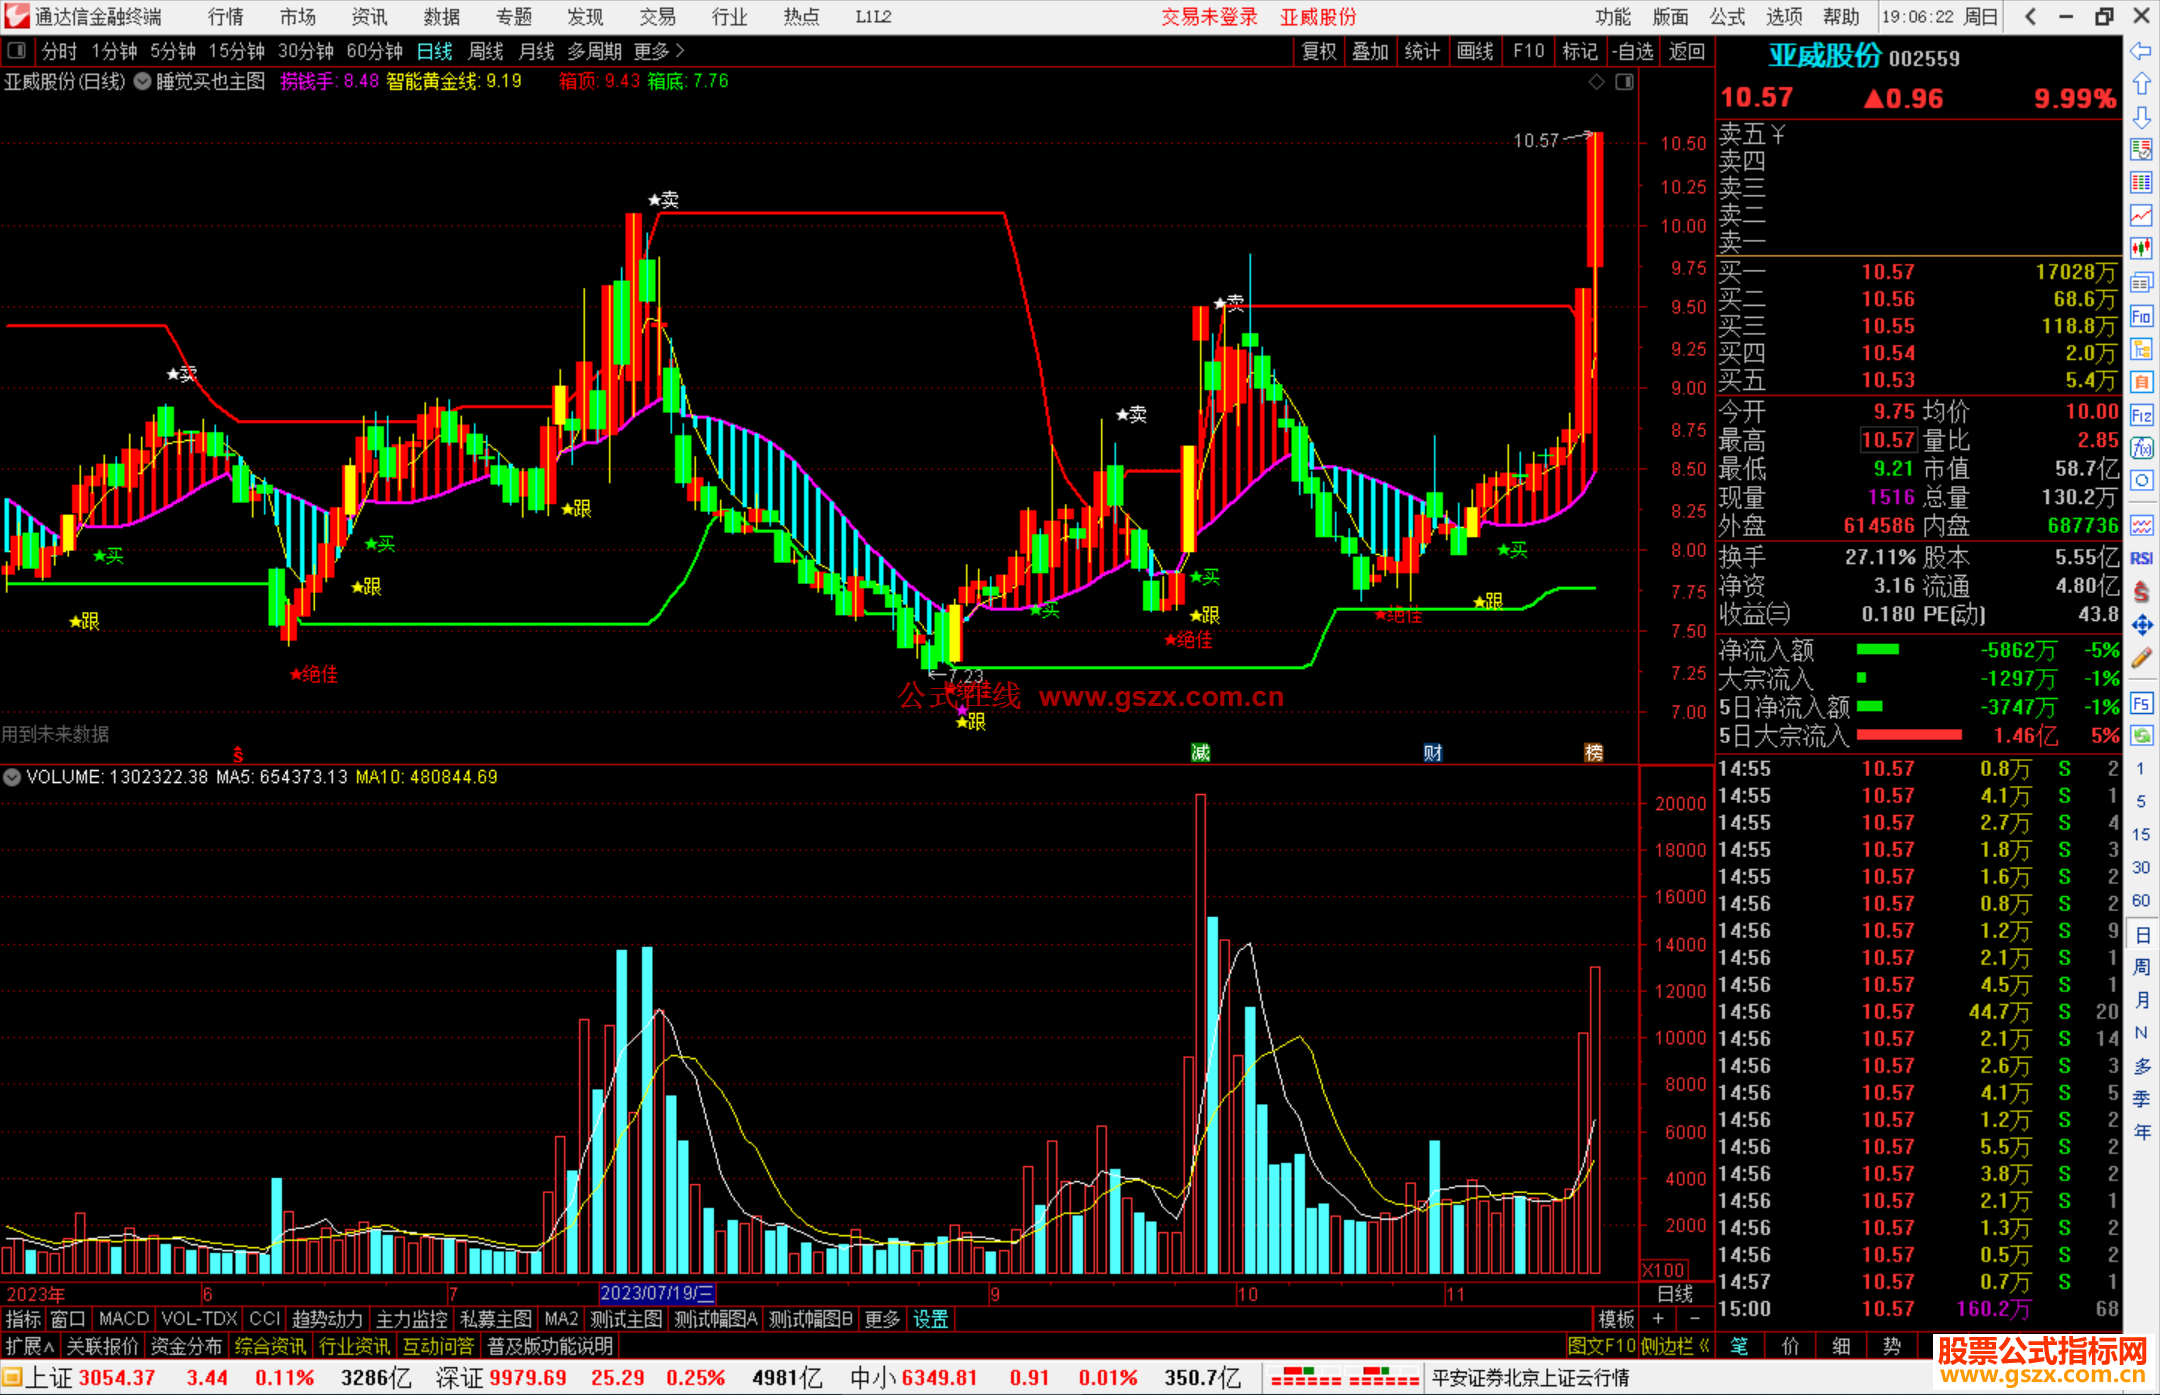
Task: Click the left arrow back icon in the sidebar
Action: [2141, 51]
